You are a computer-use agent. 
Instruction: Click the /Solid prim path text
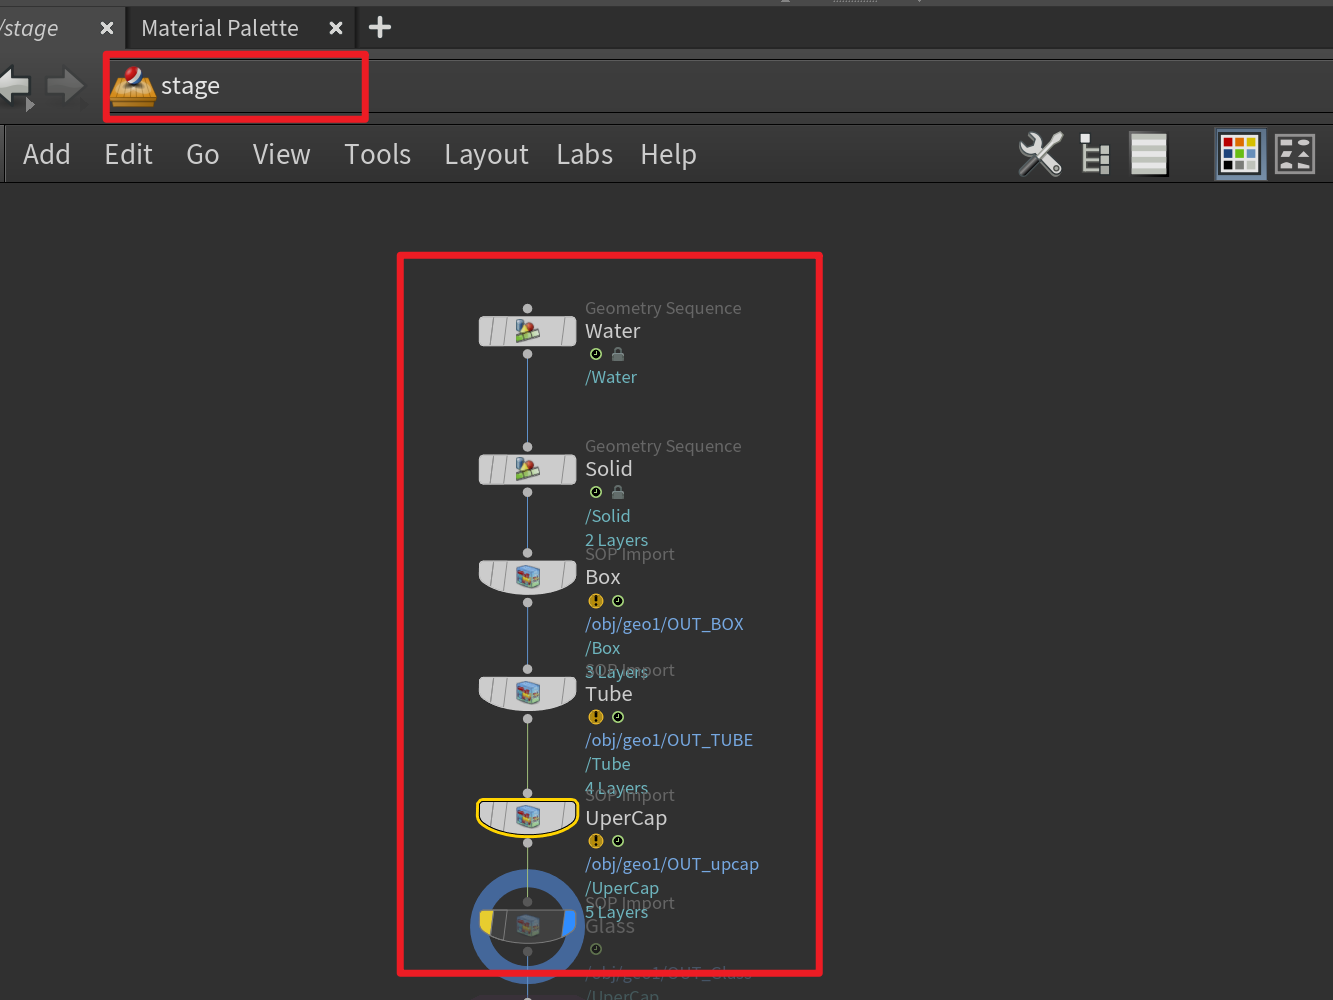608,516
